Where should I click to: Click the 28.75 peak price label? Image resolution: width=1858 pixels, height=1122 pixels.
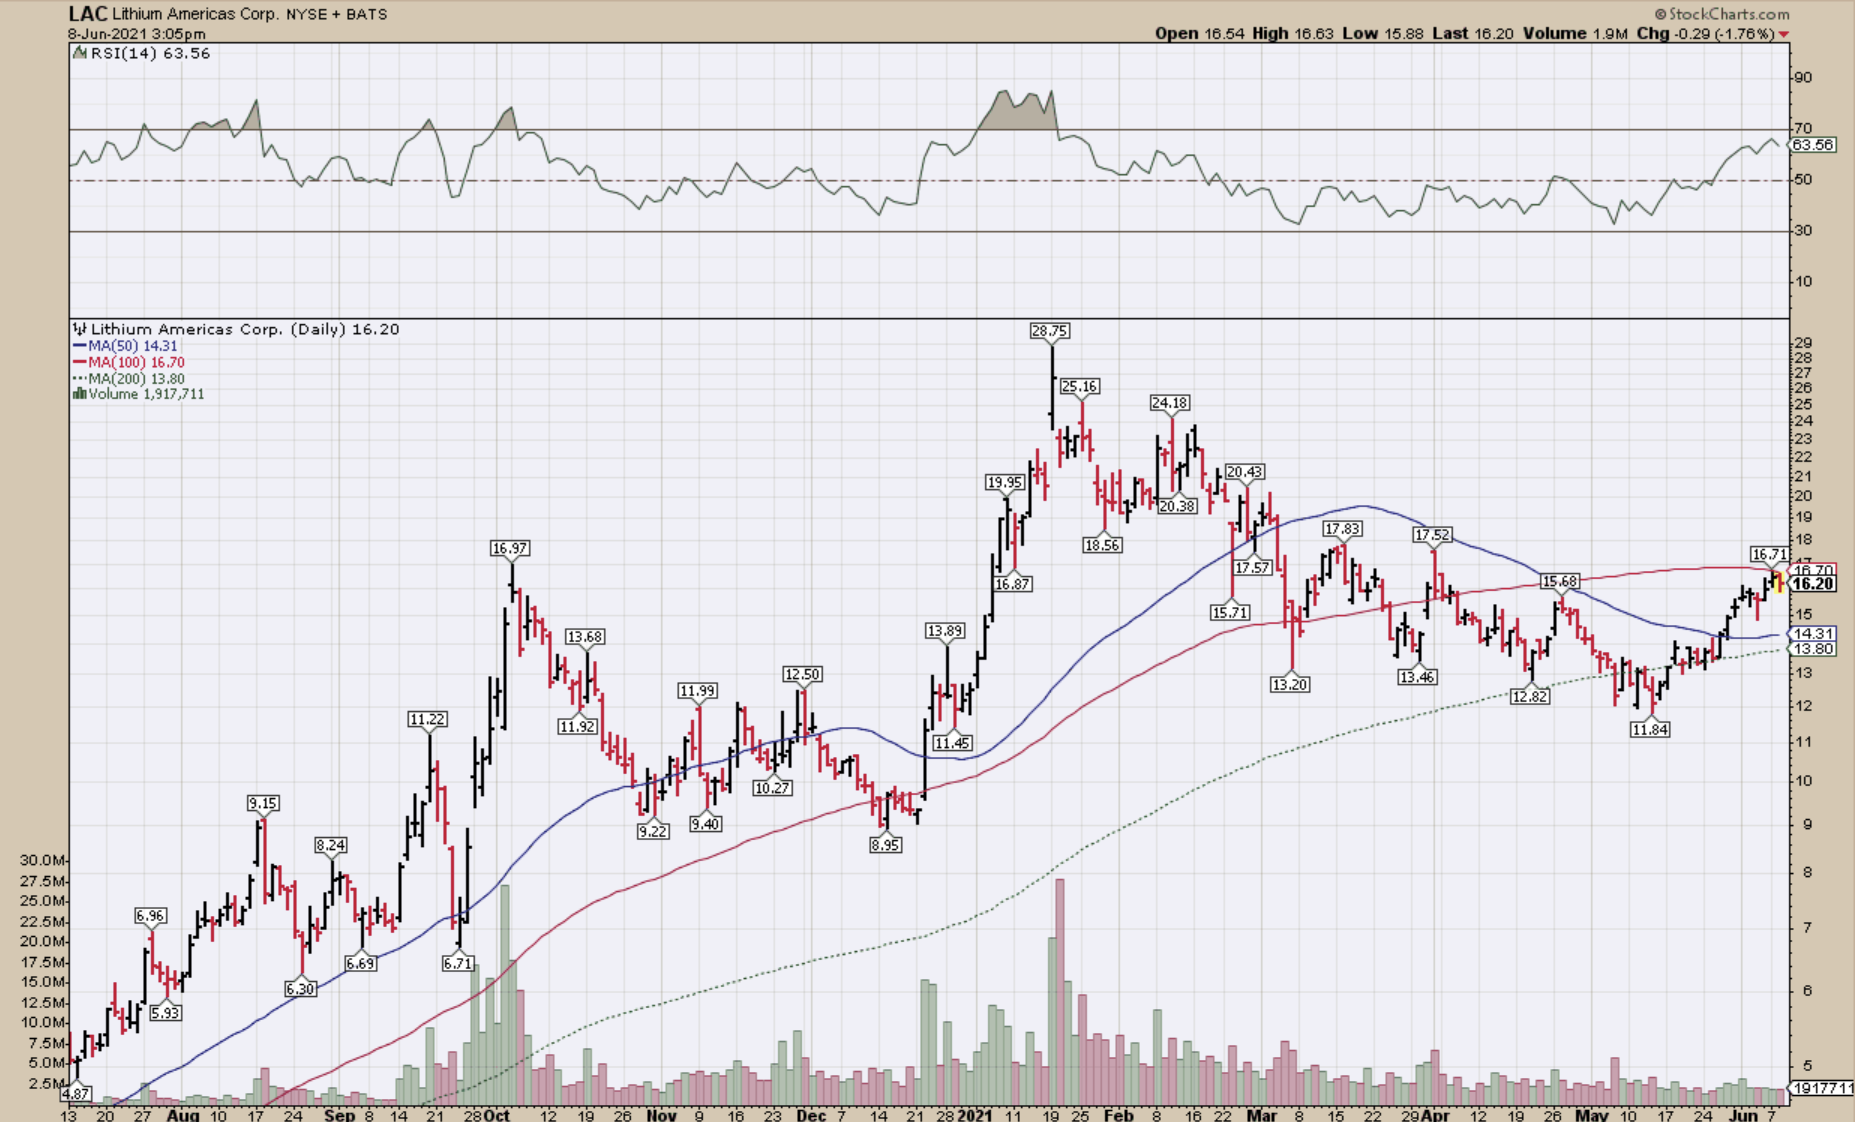[1050, 330]
